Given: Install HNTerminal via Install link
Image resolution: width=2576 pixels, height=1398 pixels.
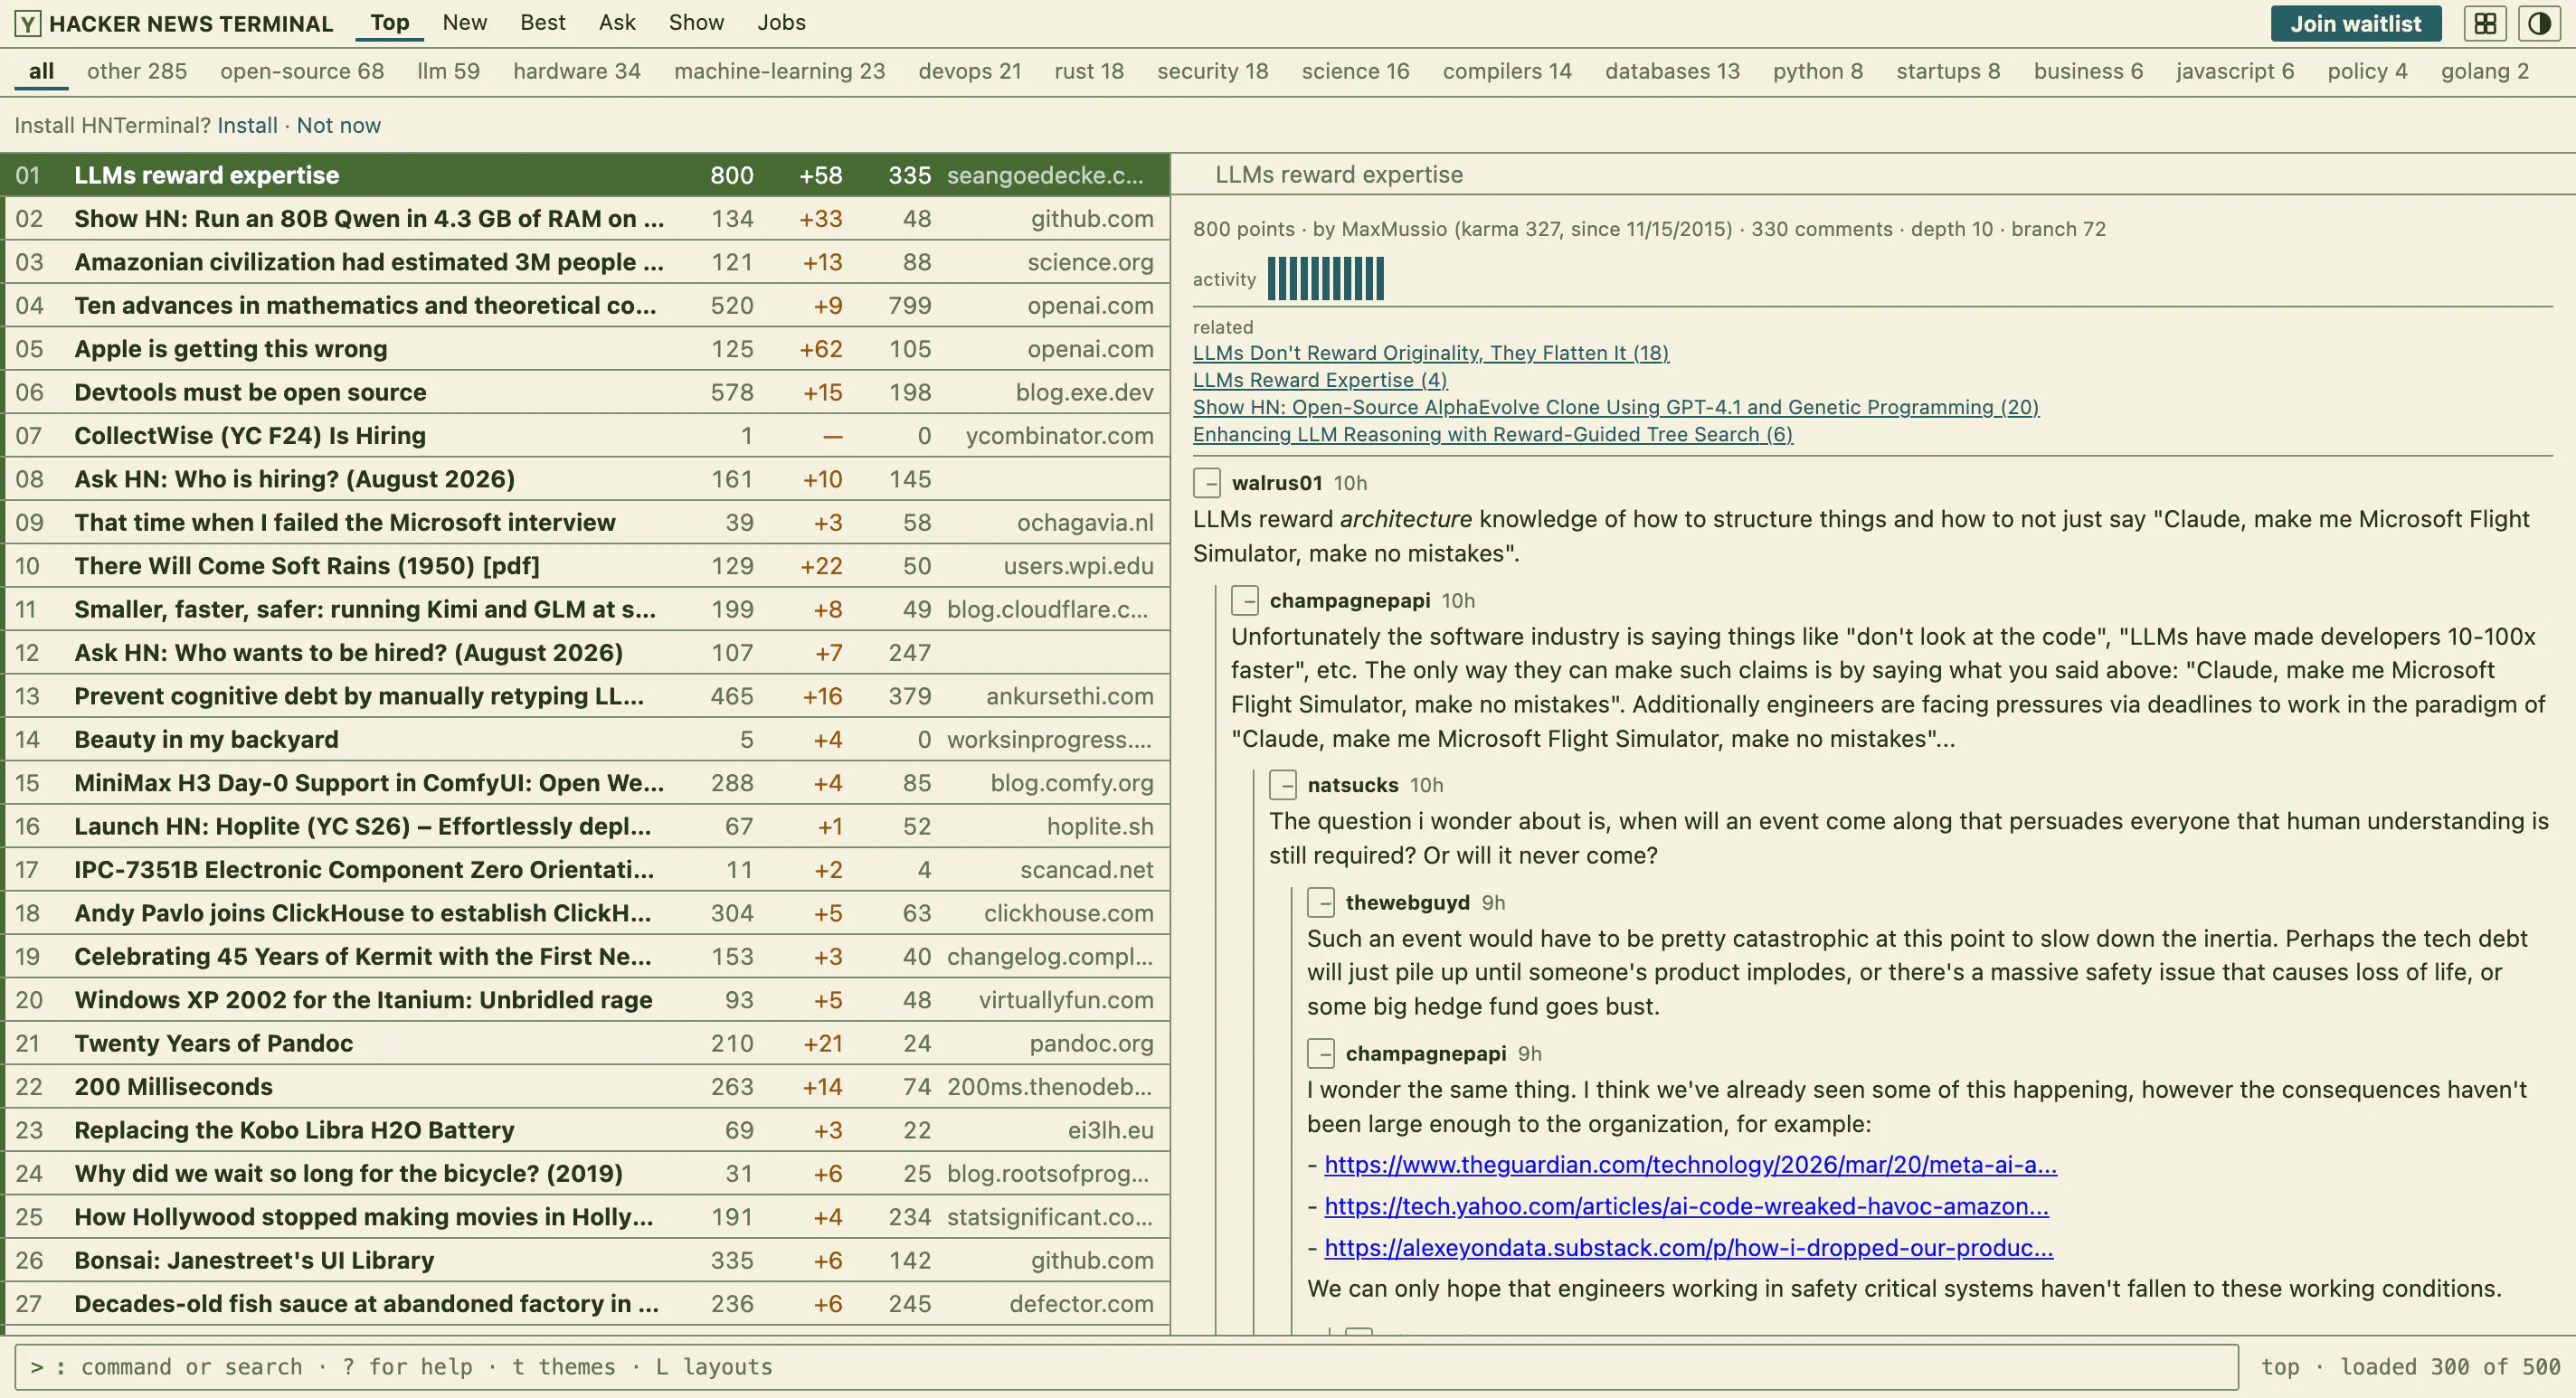Looking at the screenshot, I should tap(247, 125).
